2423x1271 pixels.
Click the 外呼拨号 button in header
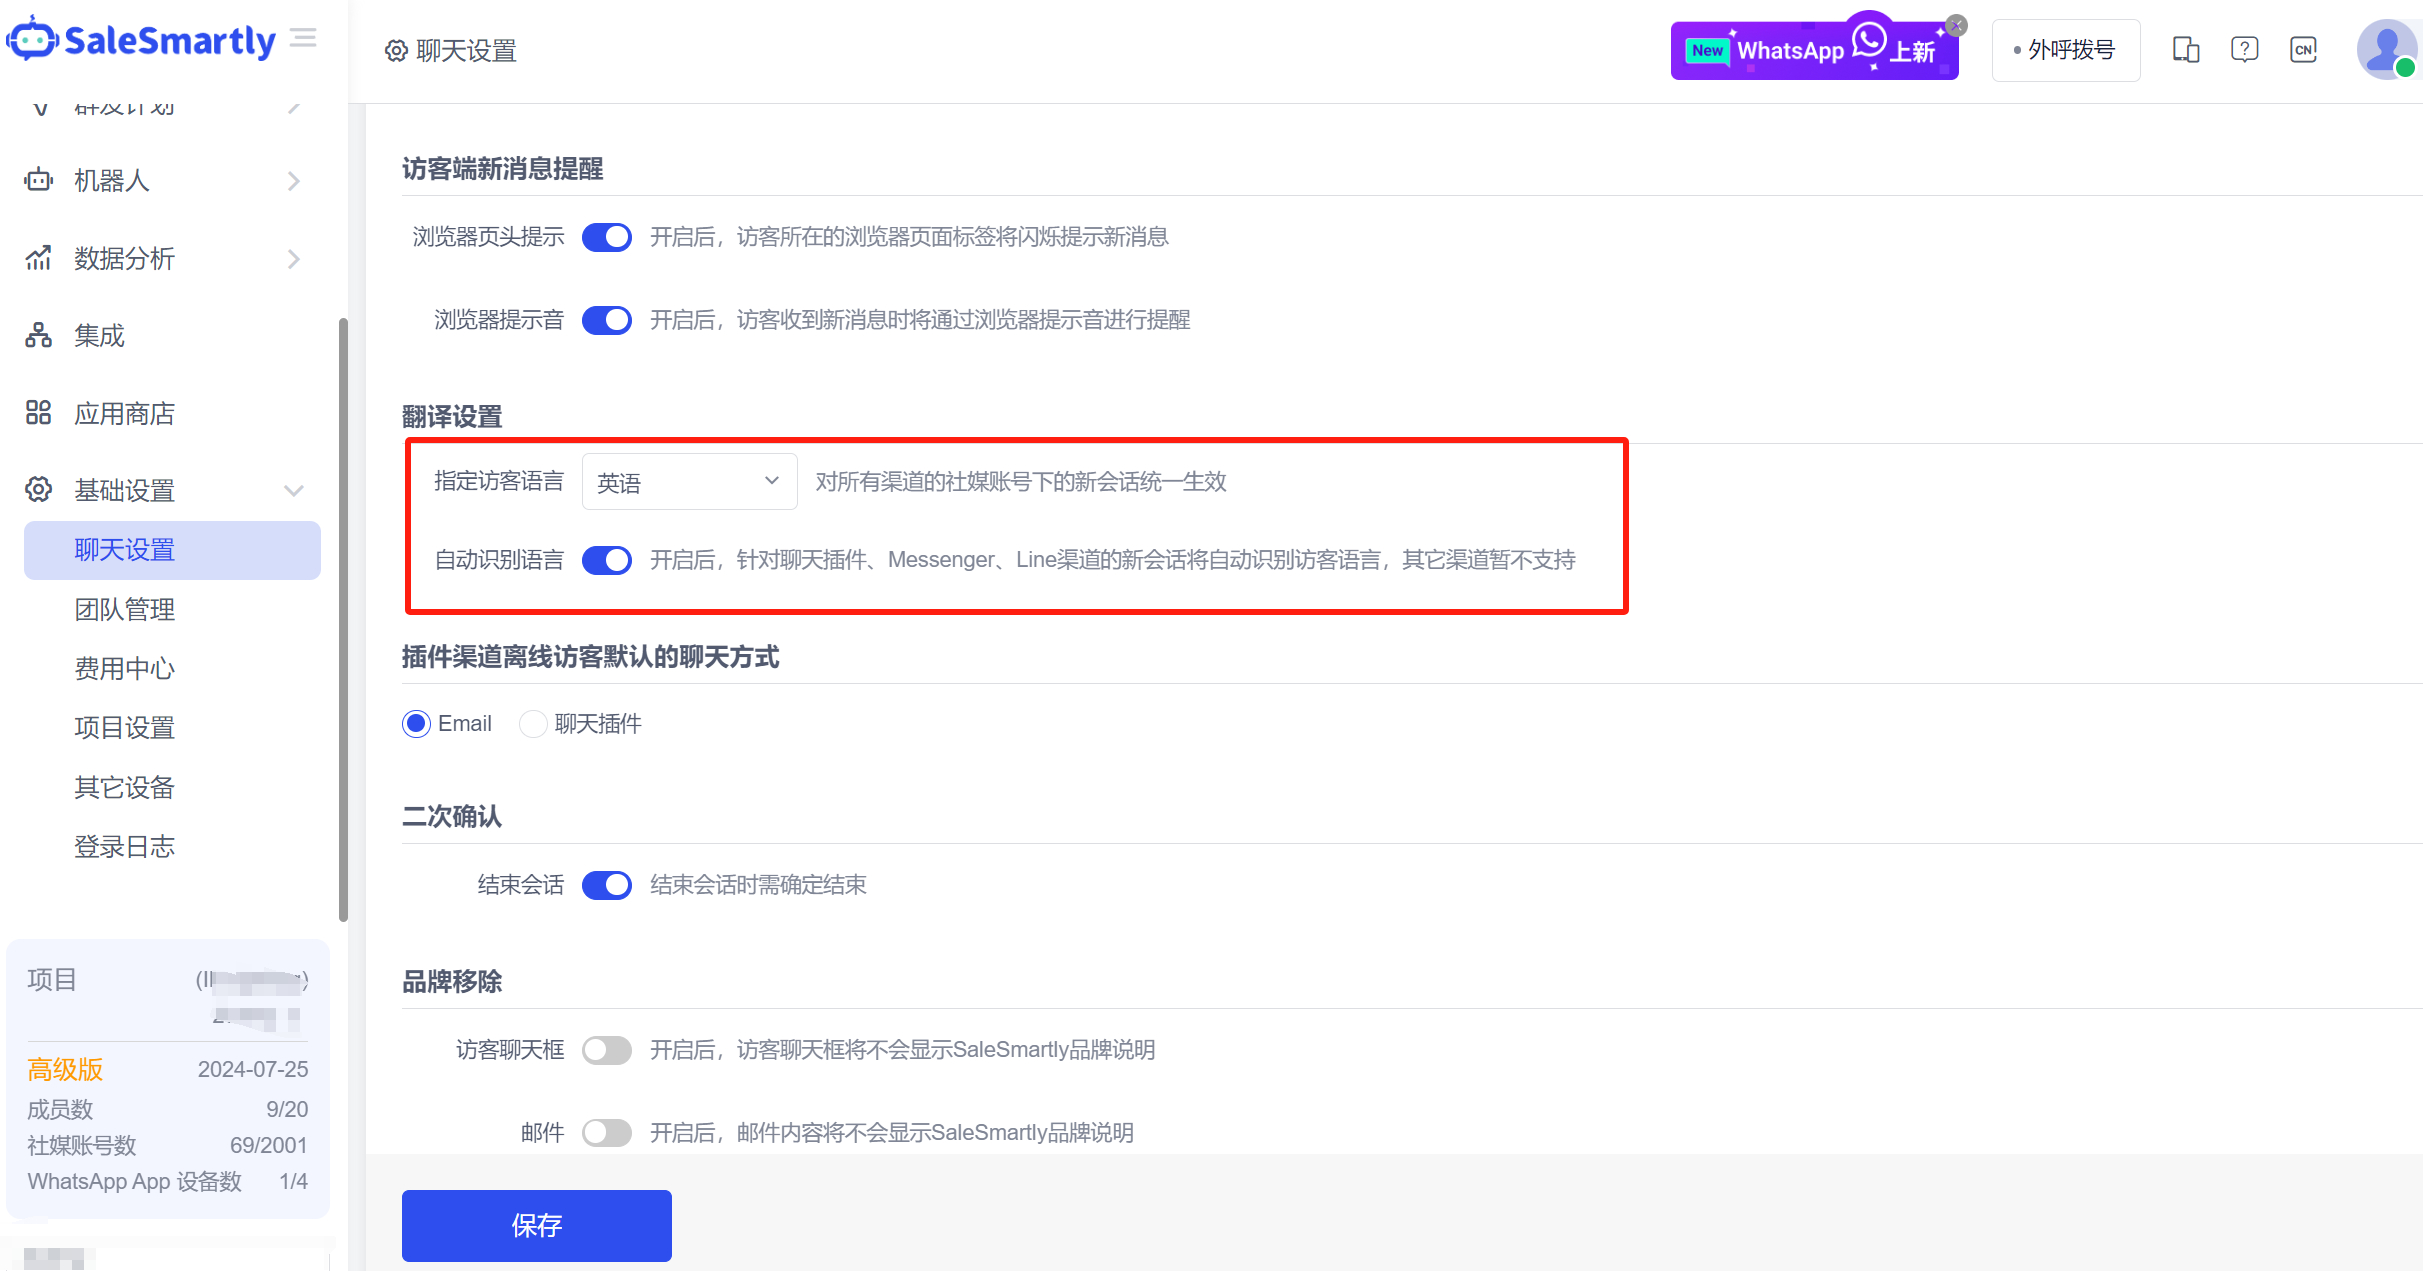pyautogui.click(x=2065, y=50)
